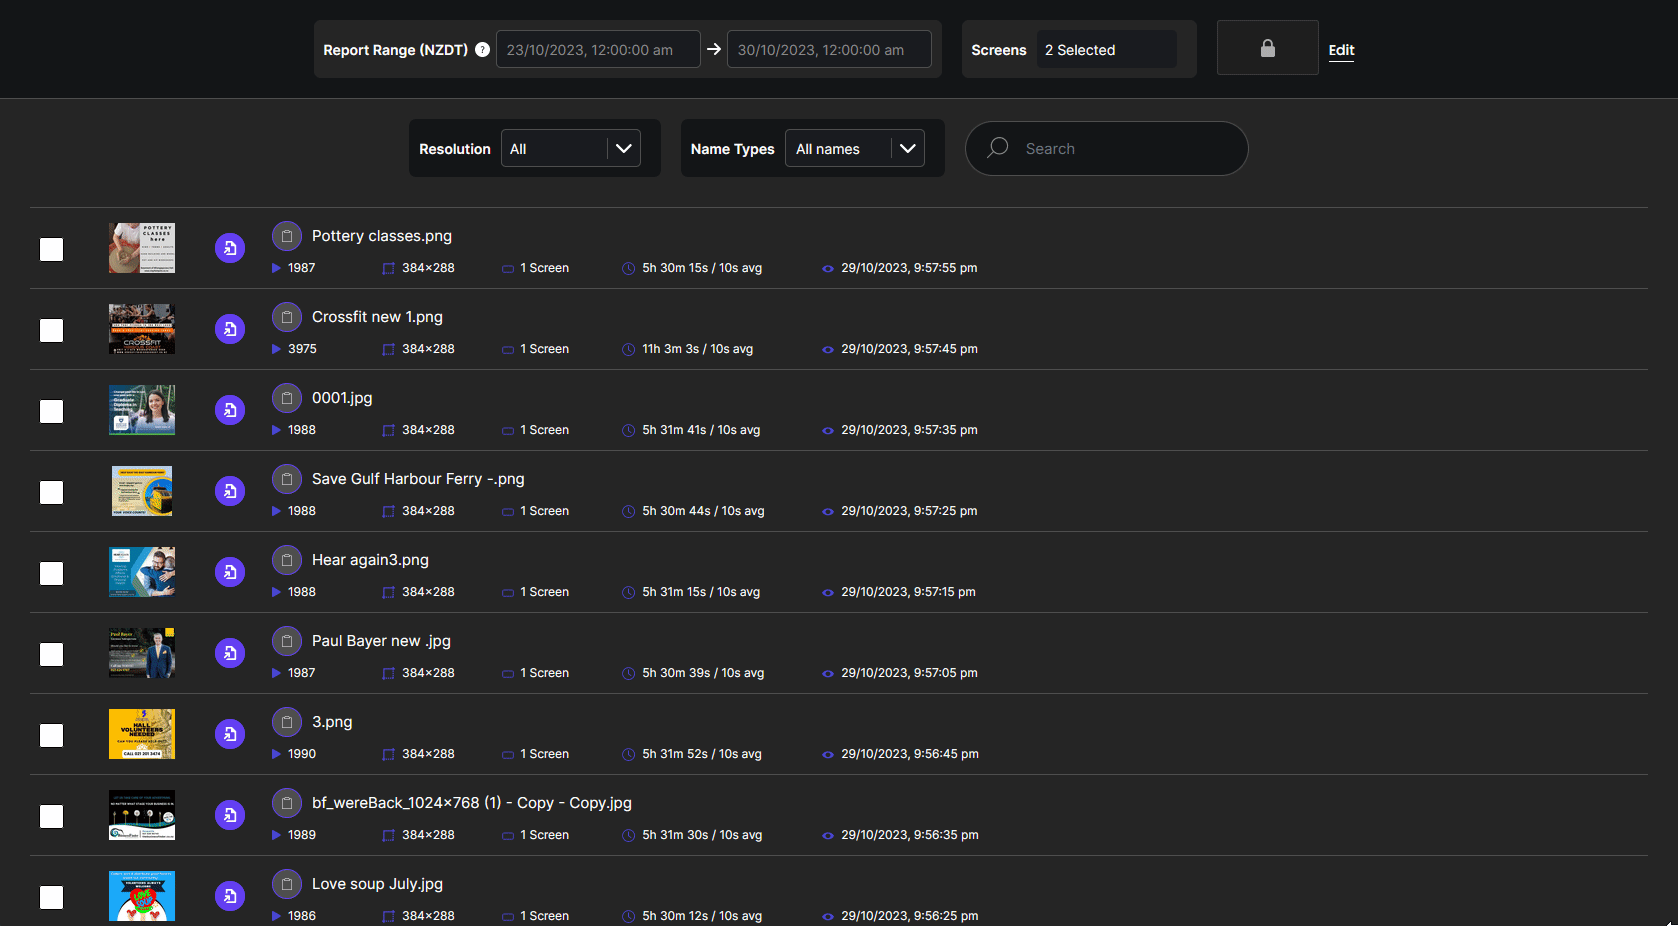The image size is (1678, 926).
Task: Click the play triangle next to 3975 count
Action: [276, 349]
